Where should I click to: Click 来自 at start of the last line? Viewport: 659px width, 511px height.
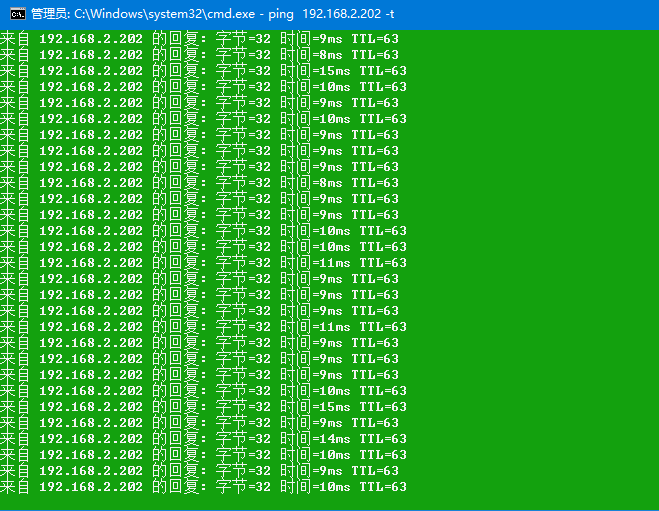click(x=16, y=487)
